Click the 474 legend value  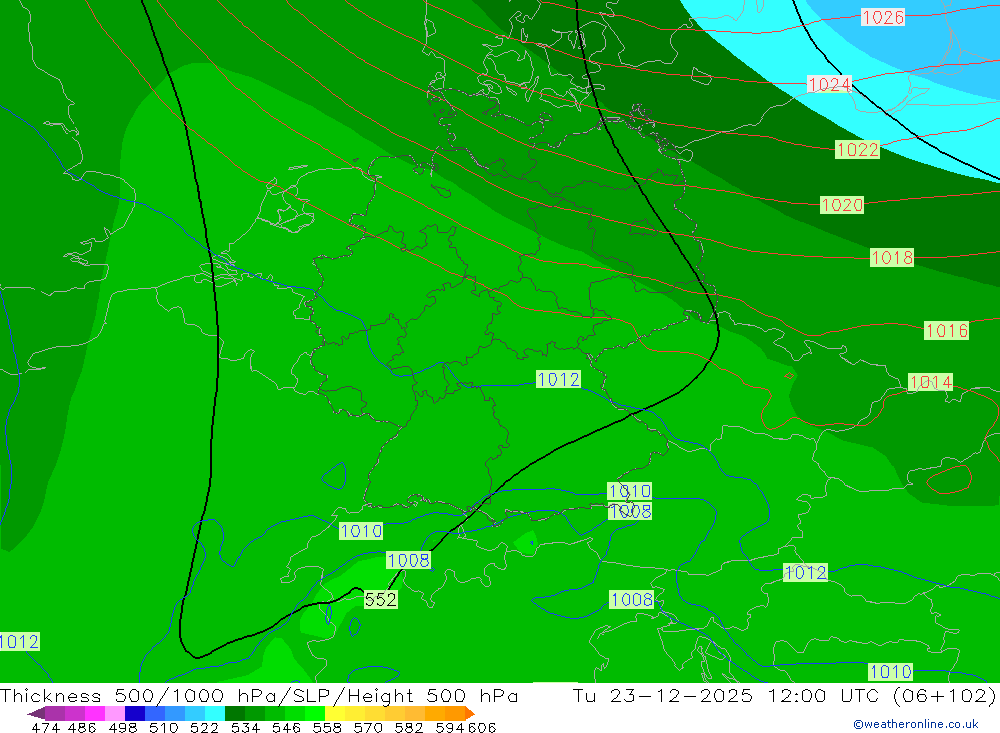click(45, 727)
